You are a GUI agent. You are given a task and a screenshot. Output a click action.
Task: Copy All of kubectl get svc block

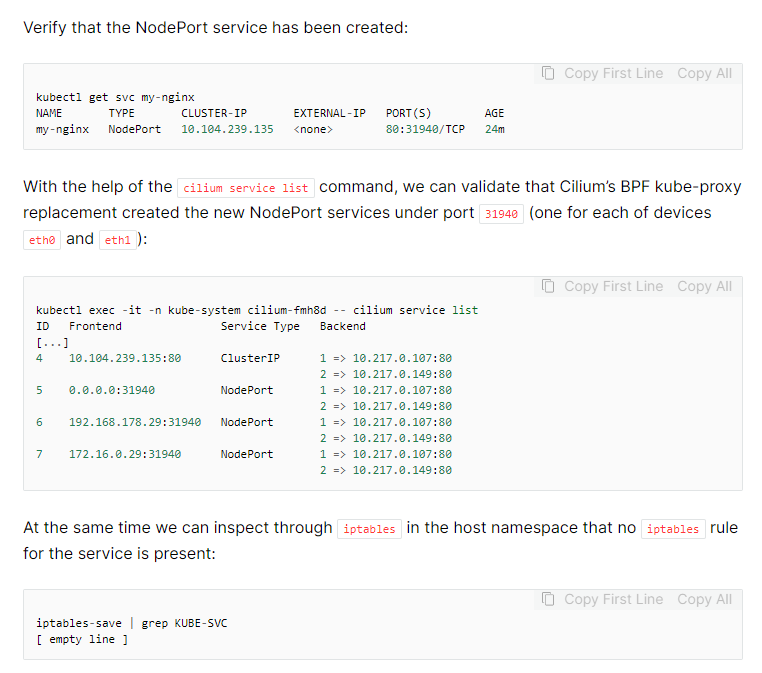click(704, 73)
